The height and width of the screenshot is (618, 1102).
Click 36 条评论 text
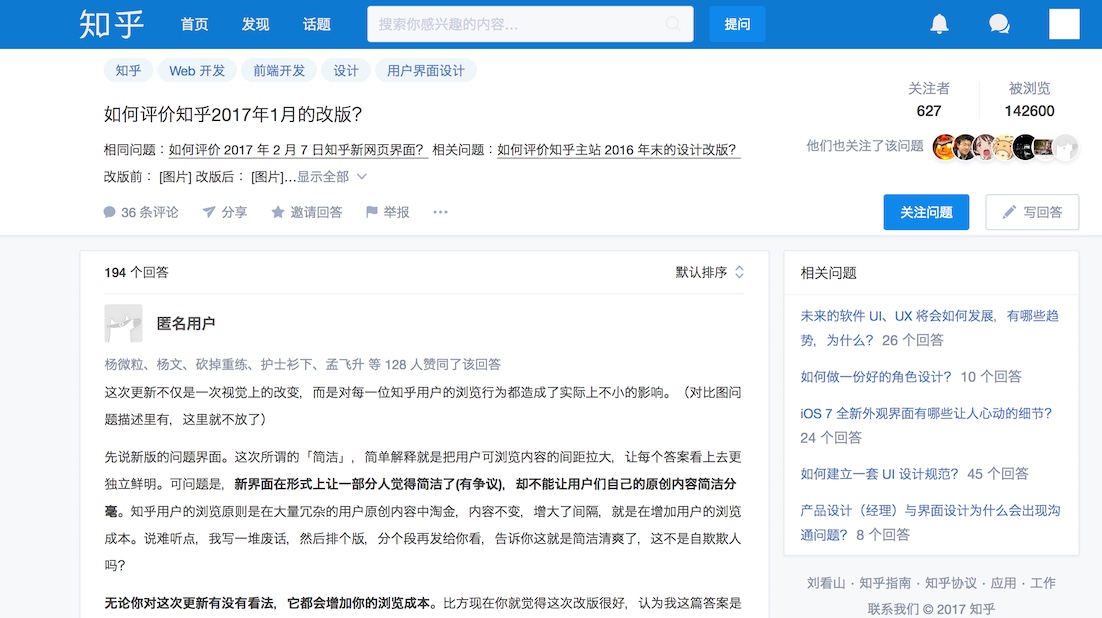coord(150,212)
